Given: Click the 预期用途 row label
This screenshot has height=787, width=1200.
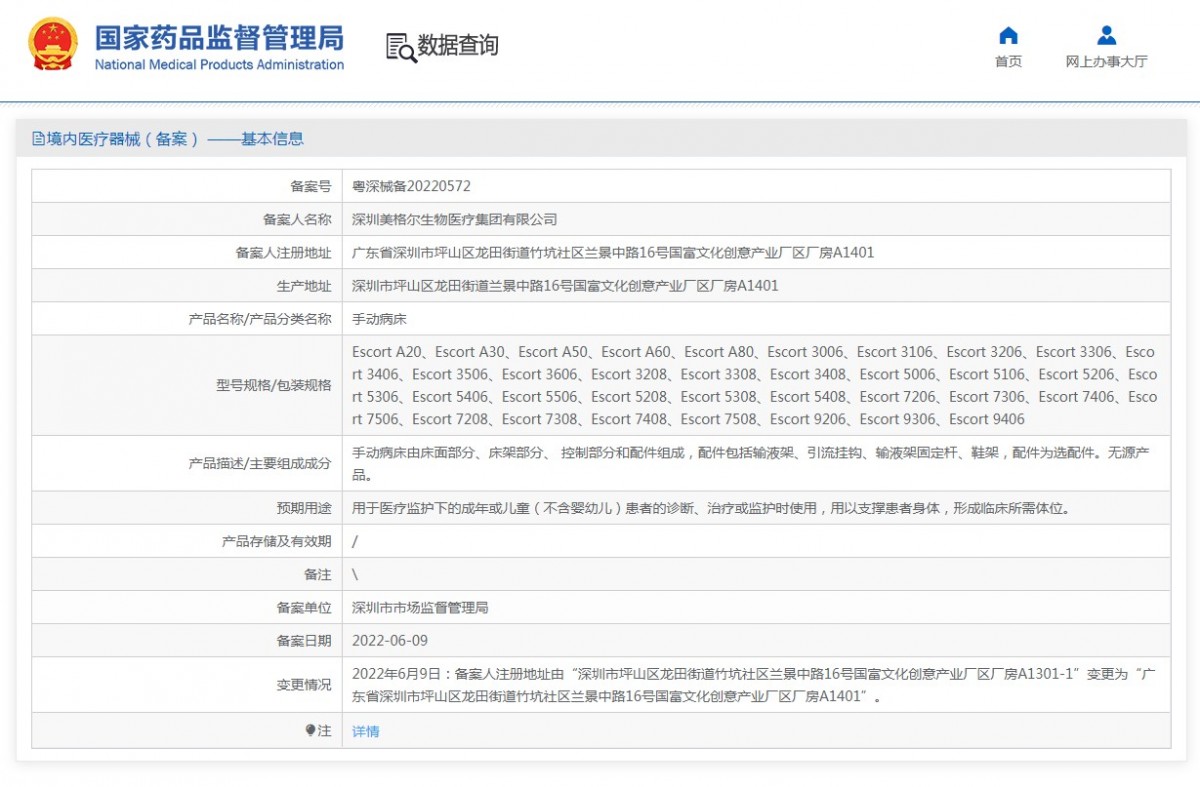Looking at the screenshot, I should pos(304,508).
